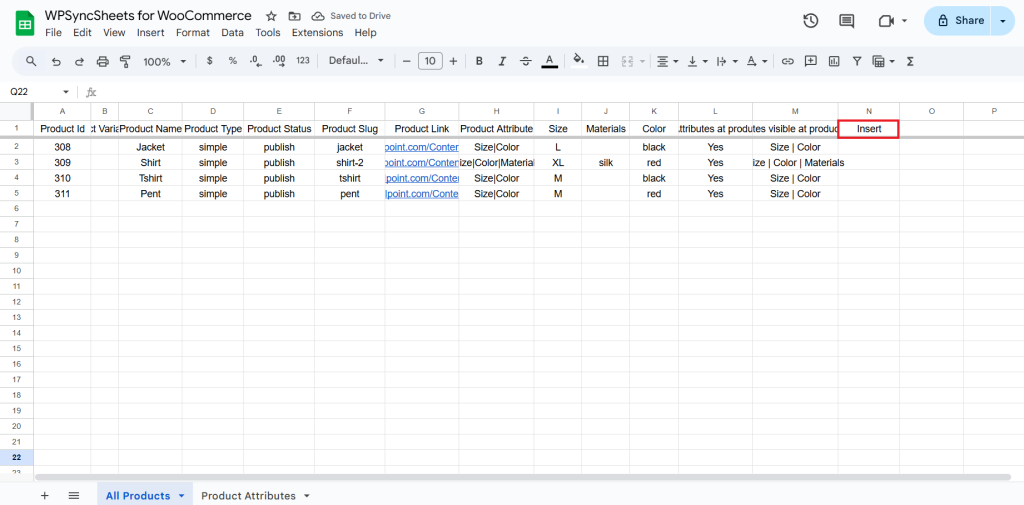Open the Extensions menu
This screenshot has width=1024, height=505.
coord(317,33)
